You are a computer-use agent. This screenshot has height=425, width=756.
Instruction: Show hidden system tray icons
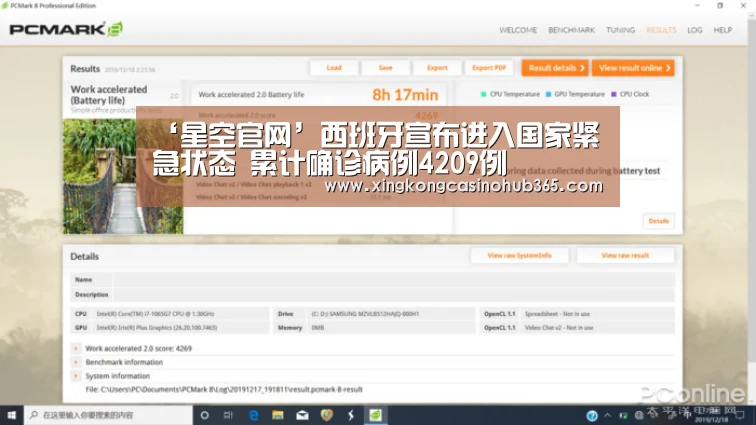[608, 415]
